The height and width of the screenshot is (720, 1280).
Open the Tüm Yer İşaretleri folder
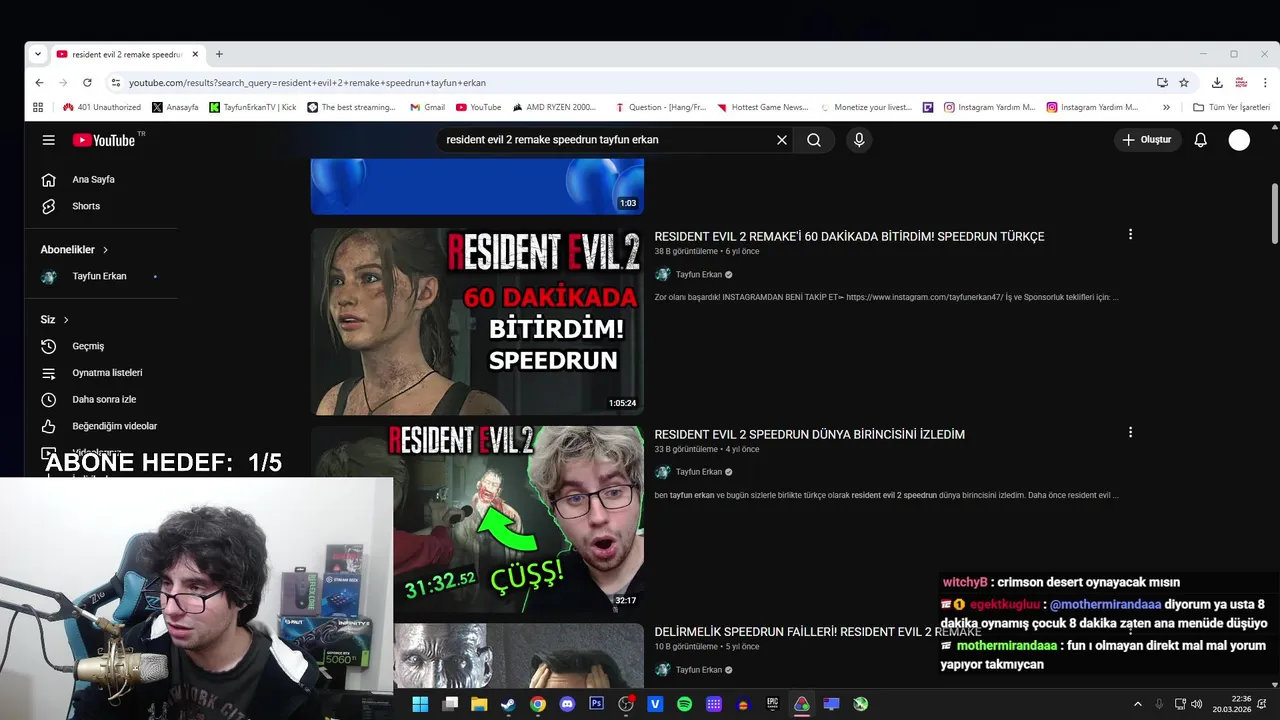pyautogui.click(x=1231, y=107)
